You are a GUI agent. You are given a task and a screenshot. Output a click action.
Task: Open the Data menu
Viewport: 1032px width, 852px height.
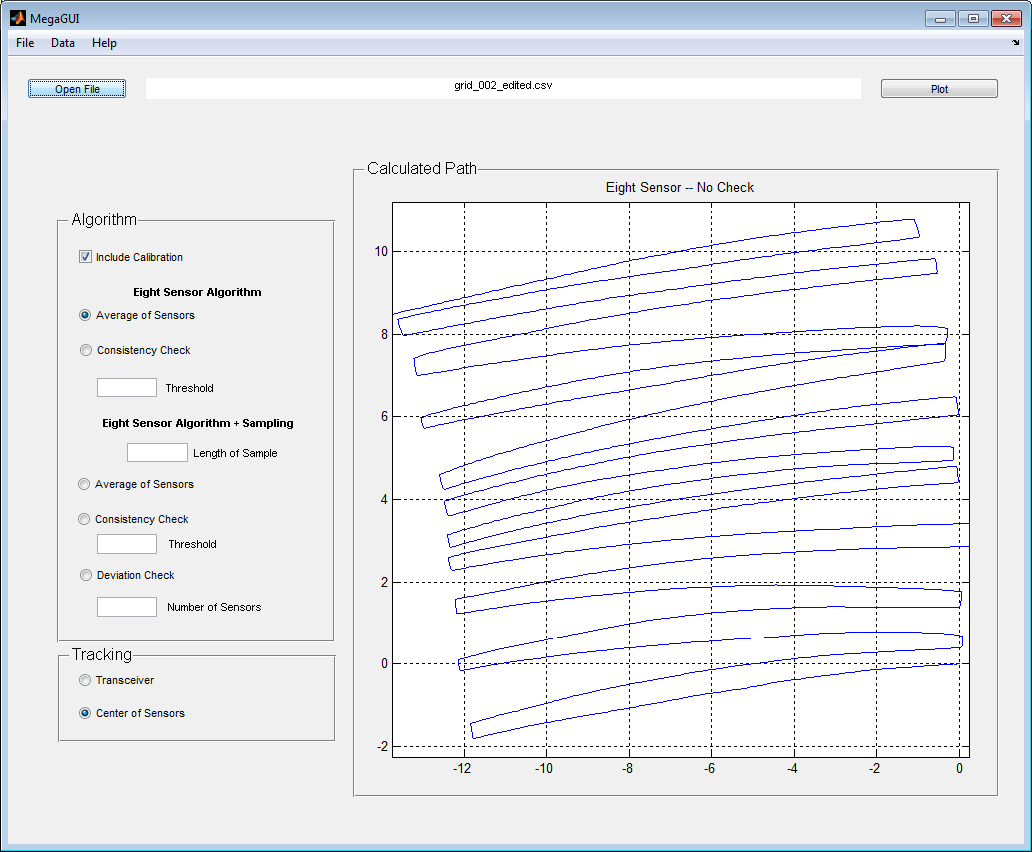coord(62,43)
